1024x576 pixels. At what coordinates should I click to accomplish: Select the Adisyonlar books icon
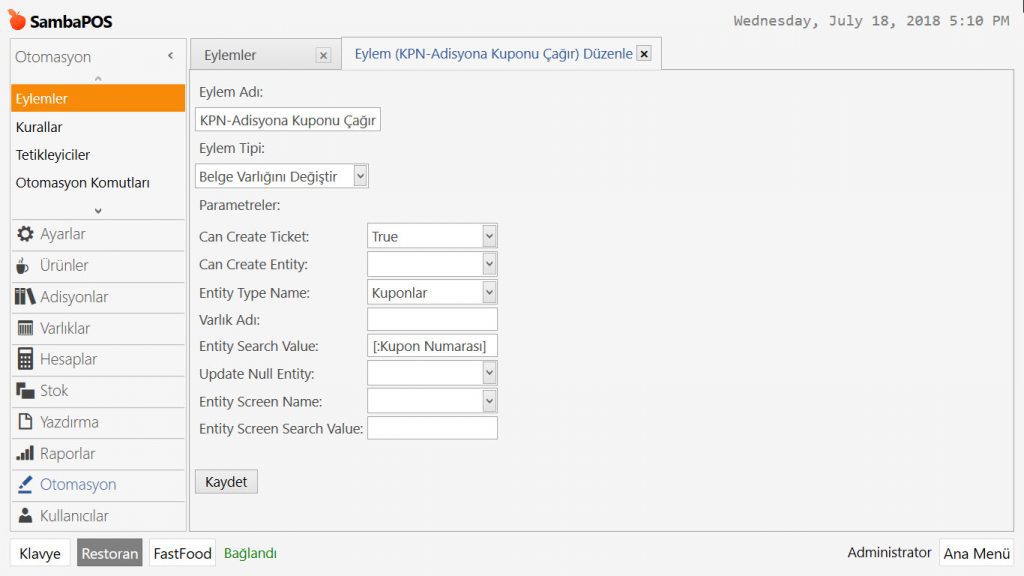(26, 297)
